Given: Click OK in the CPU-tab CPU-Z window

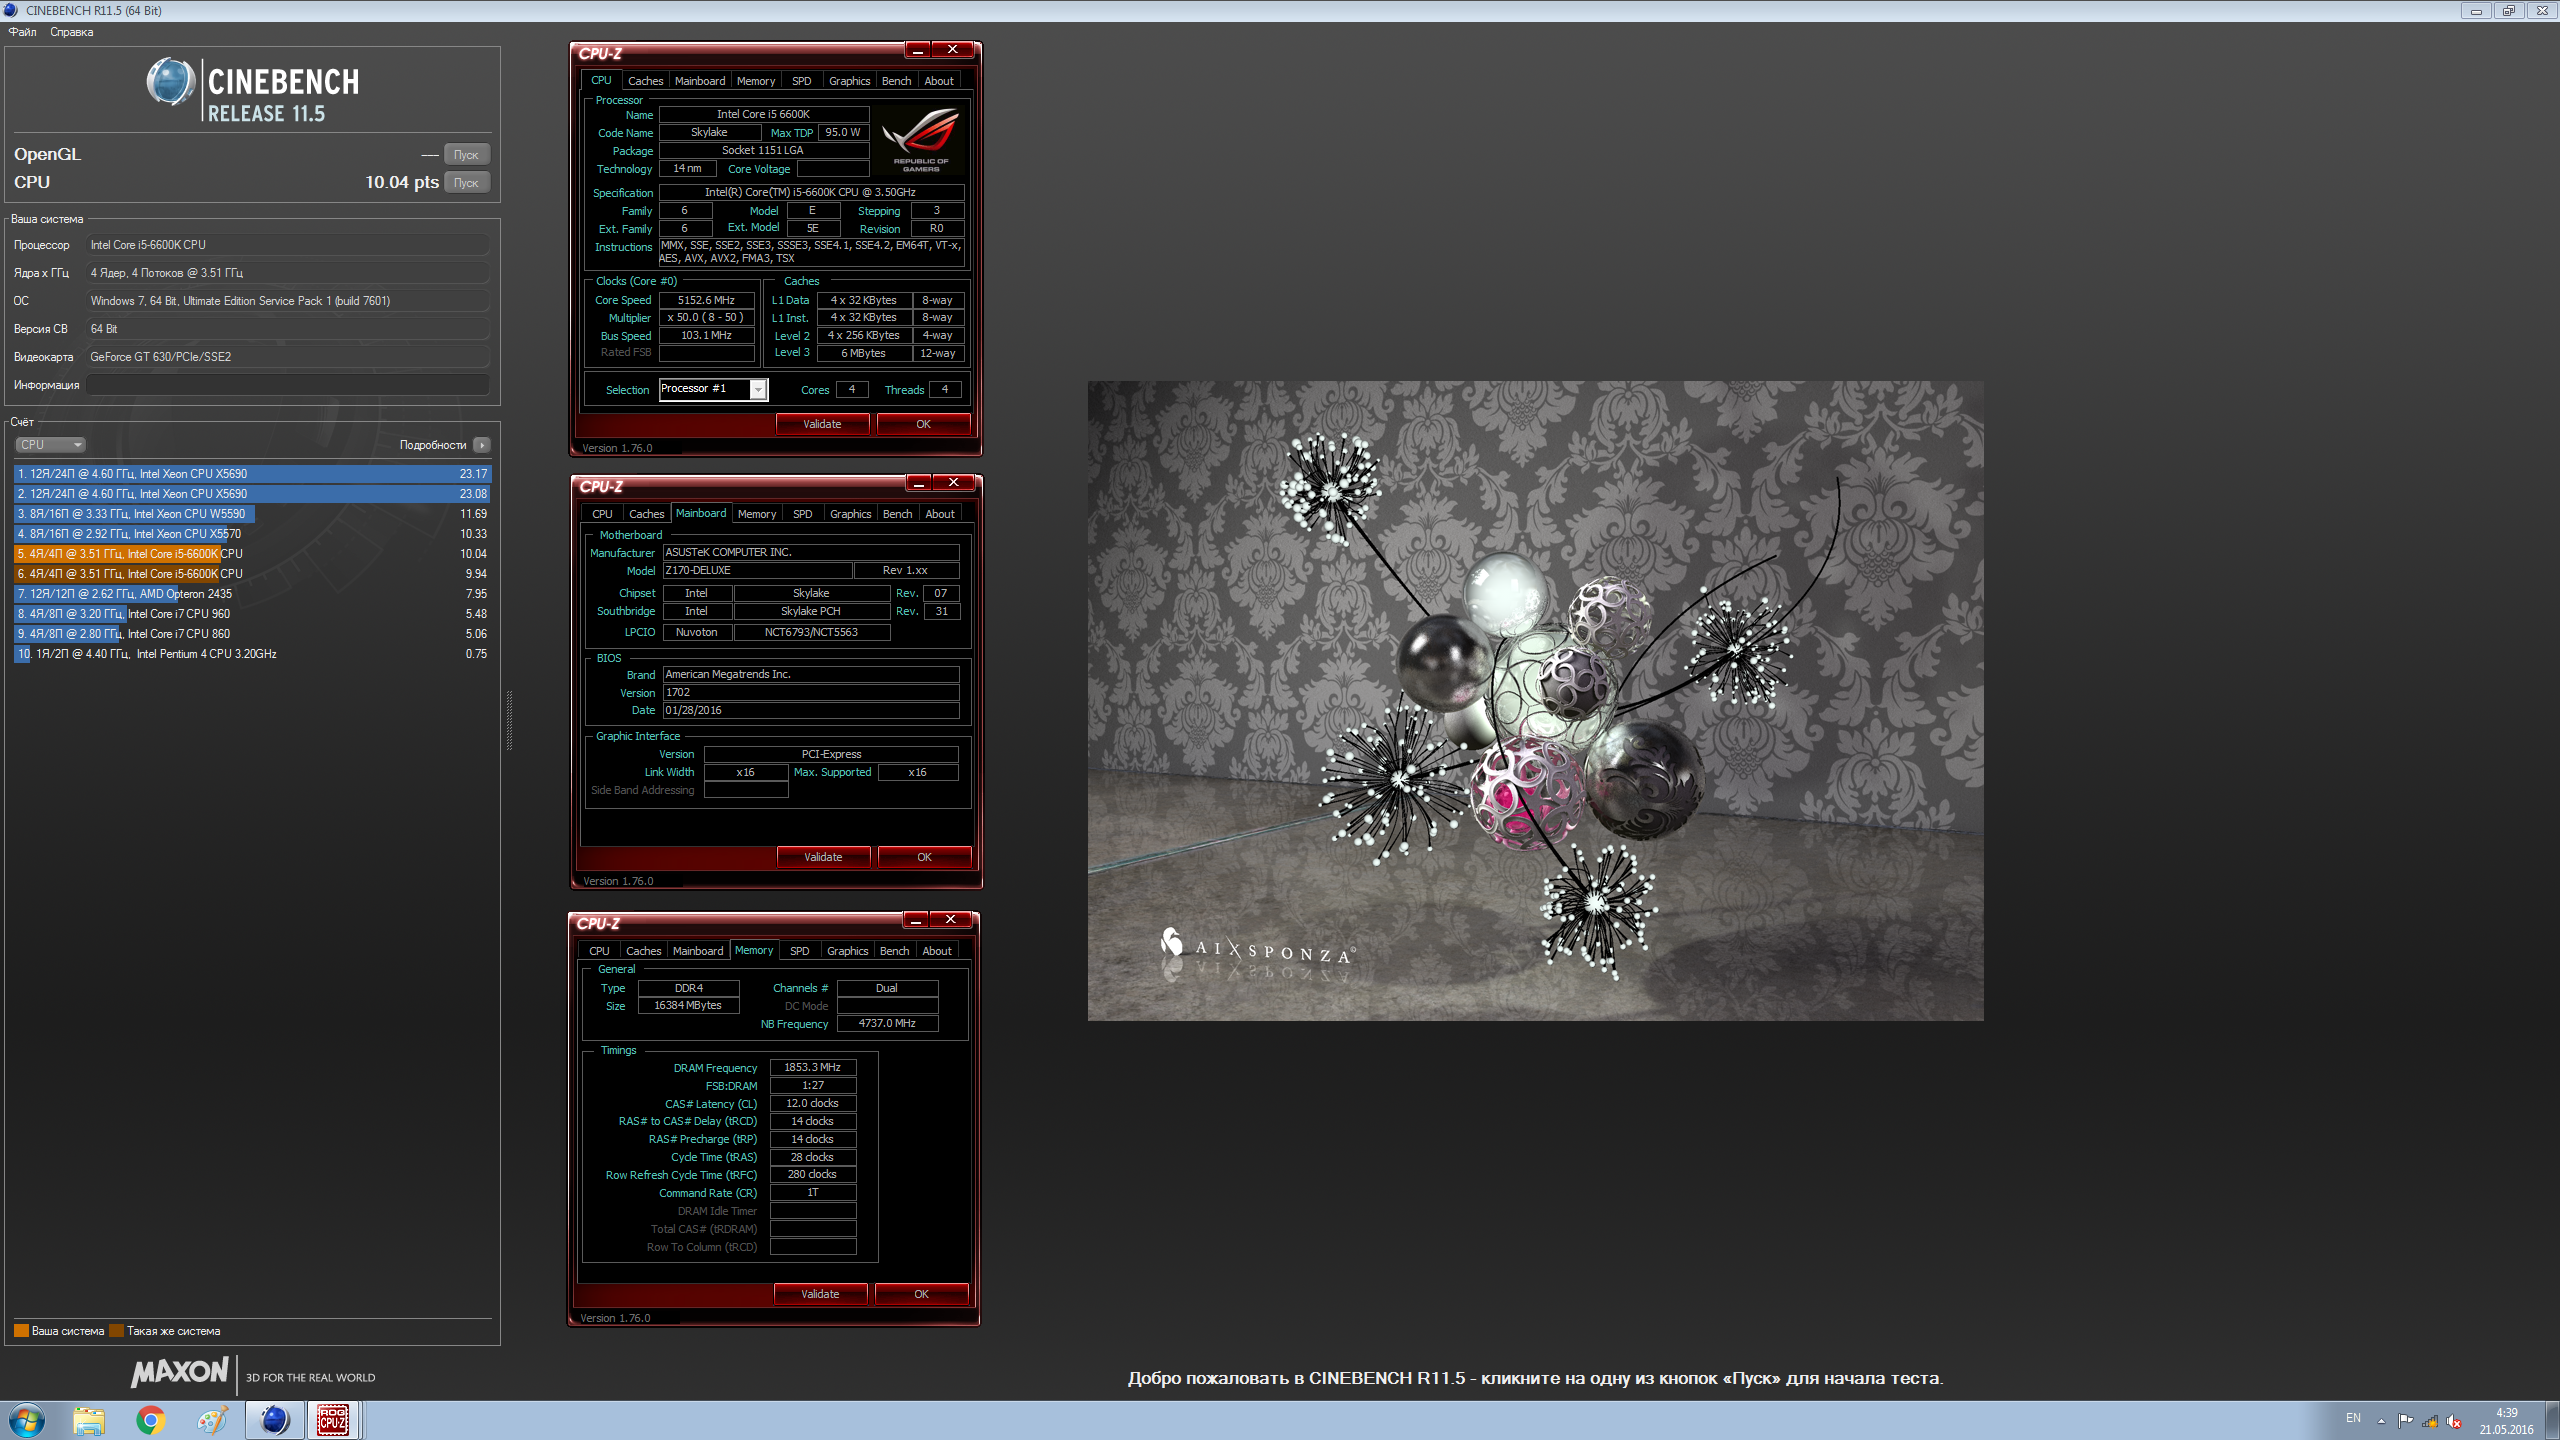Looking at the screenshot, I should (923, 424).
